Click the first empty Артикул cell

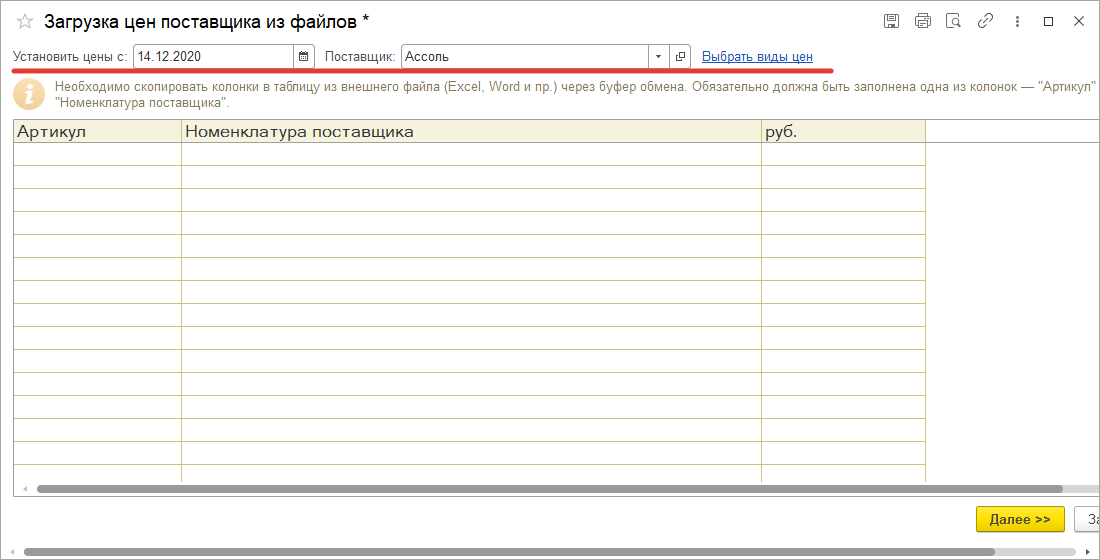point(97,154)
